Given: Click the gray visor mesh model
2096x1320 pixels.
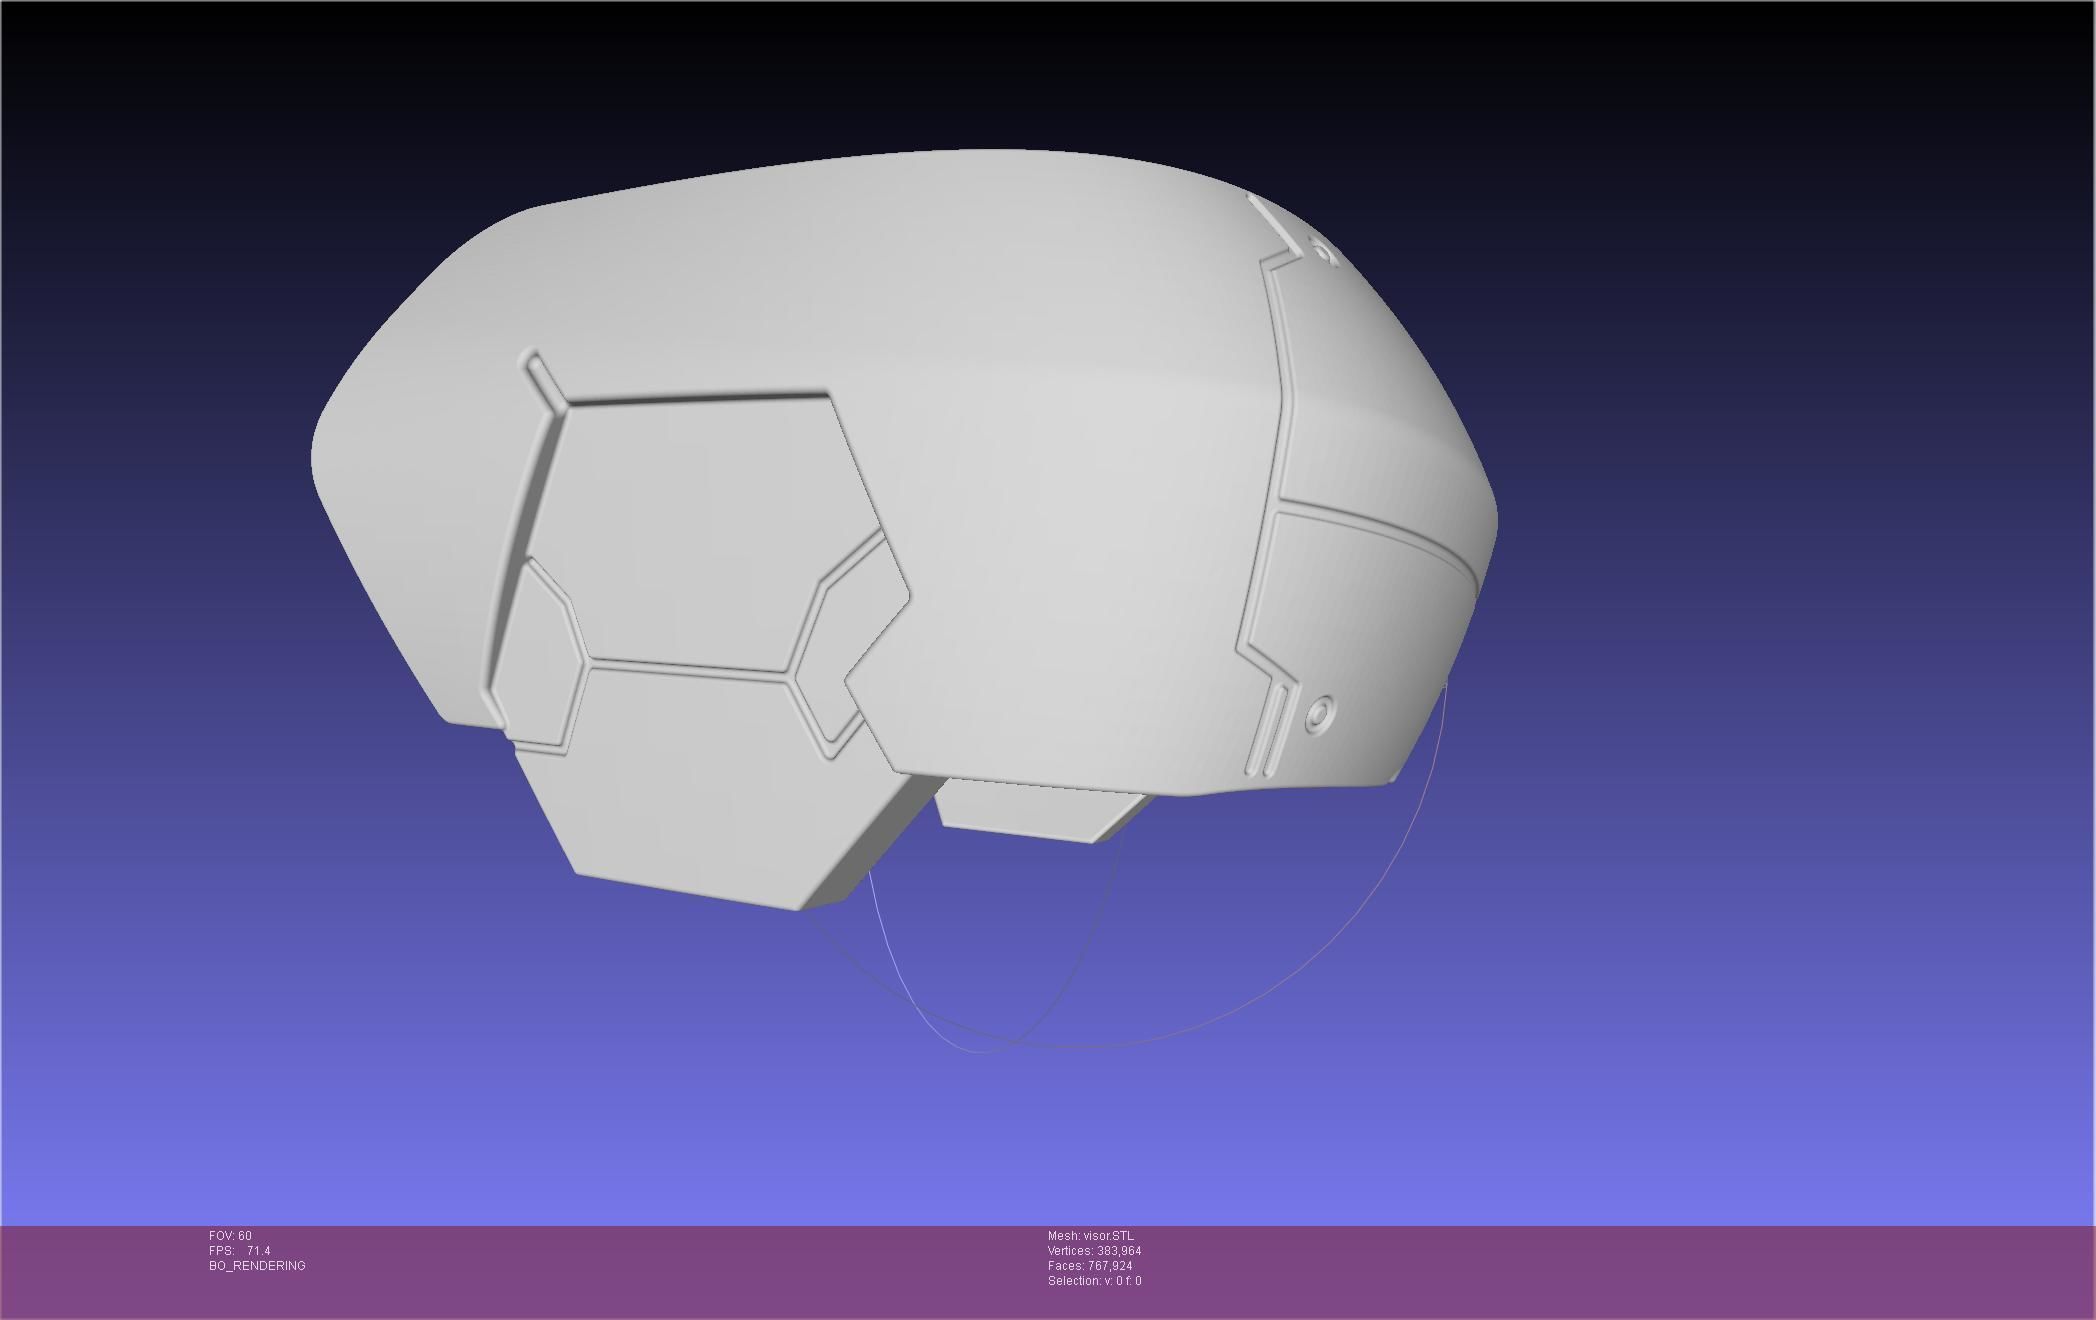Looking at the screenshot, I should [x=905, y=530].
